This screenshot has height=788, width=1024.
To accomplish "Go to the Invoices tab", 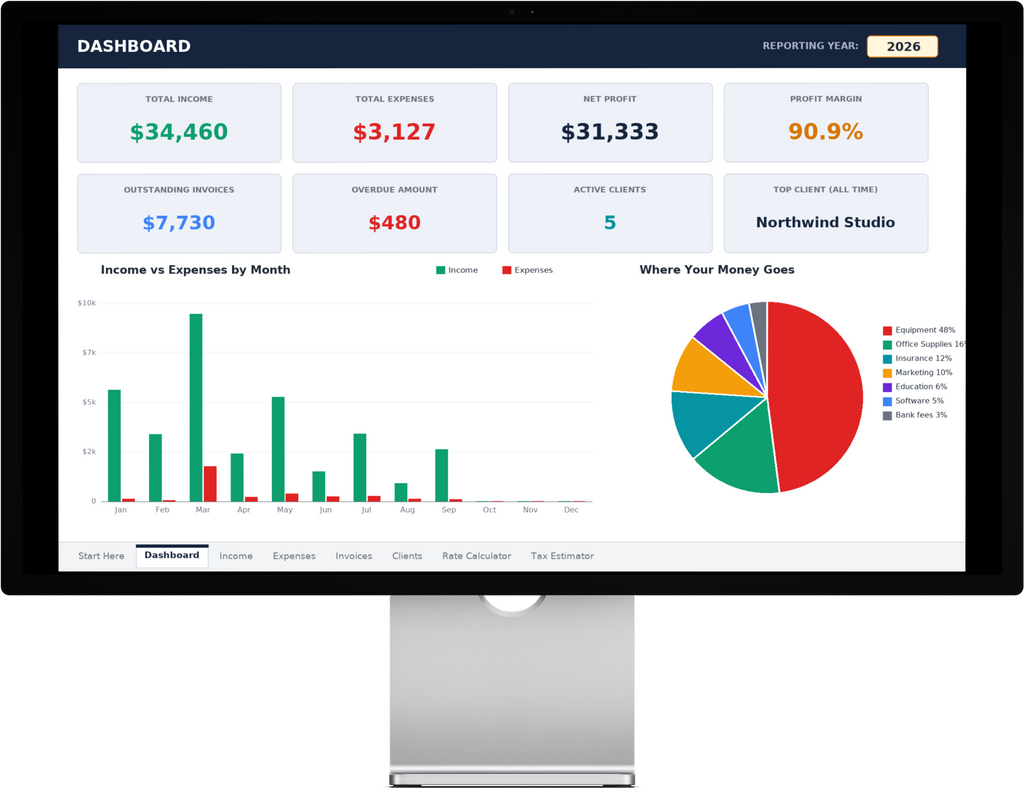I will click(x=353, y=556).
